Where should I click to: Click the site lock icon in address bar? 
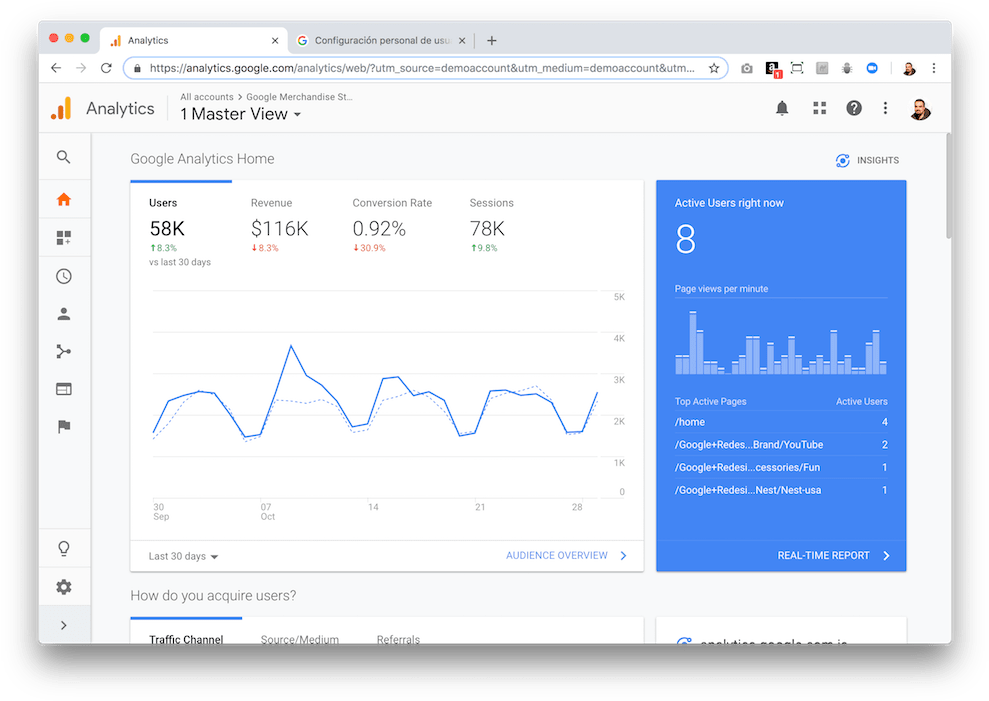coord(138,68)
